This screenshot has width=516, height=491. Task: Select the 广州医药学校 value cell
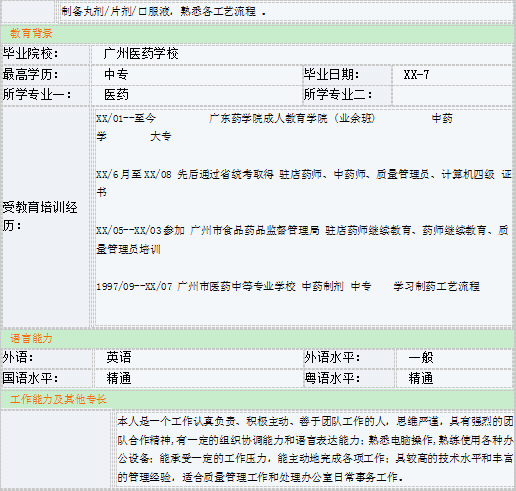(x=302, y=54)
